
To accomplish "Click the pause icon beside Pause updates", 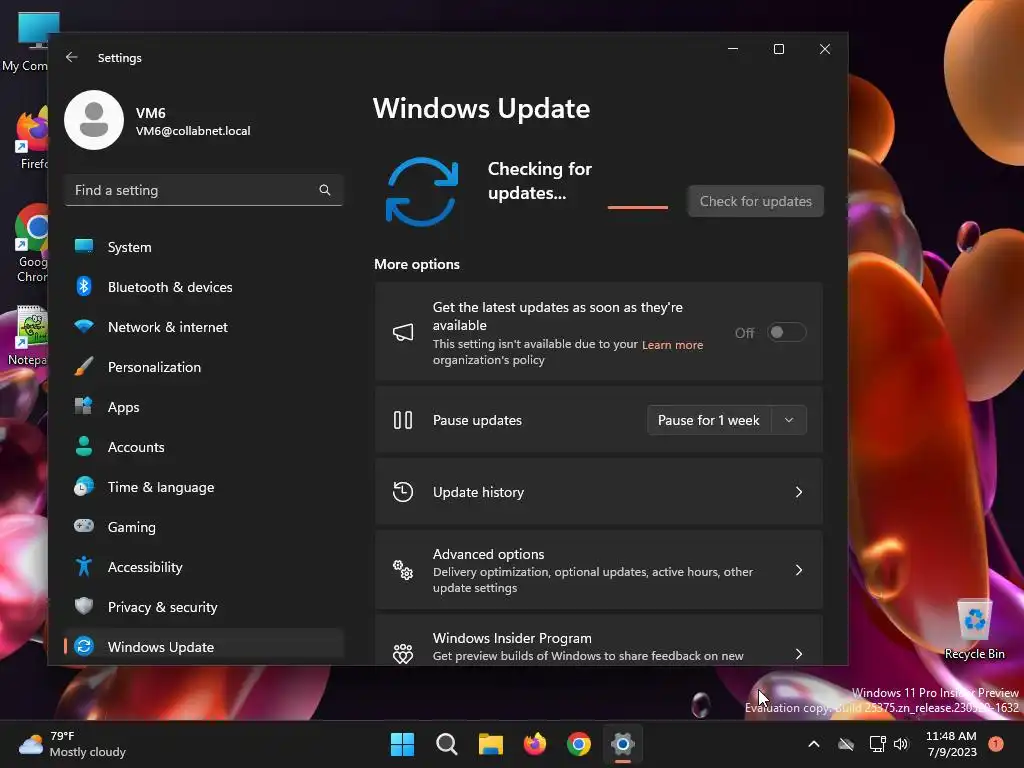I will pos(403,420).
